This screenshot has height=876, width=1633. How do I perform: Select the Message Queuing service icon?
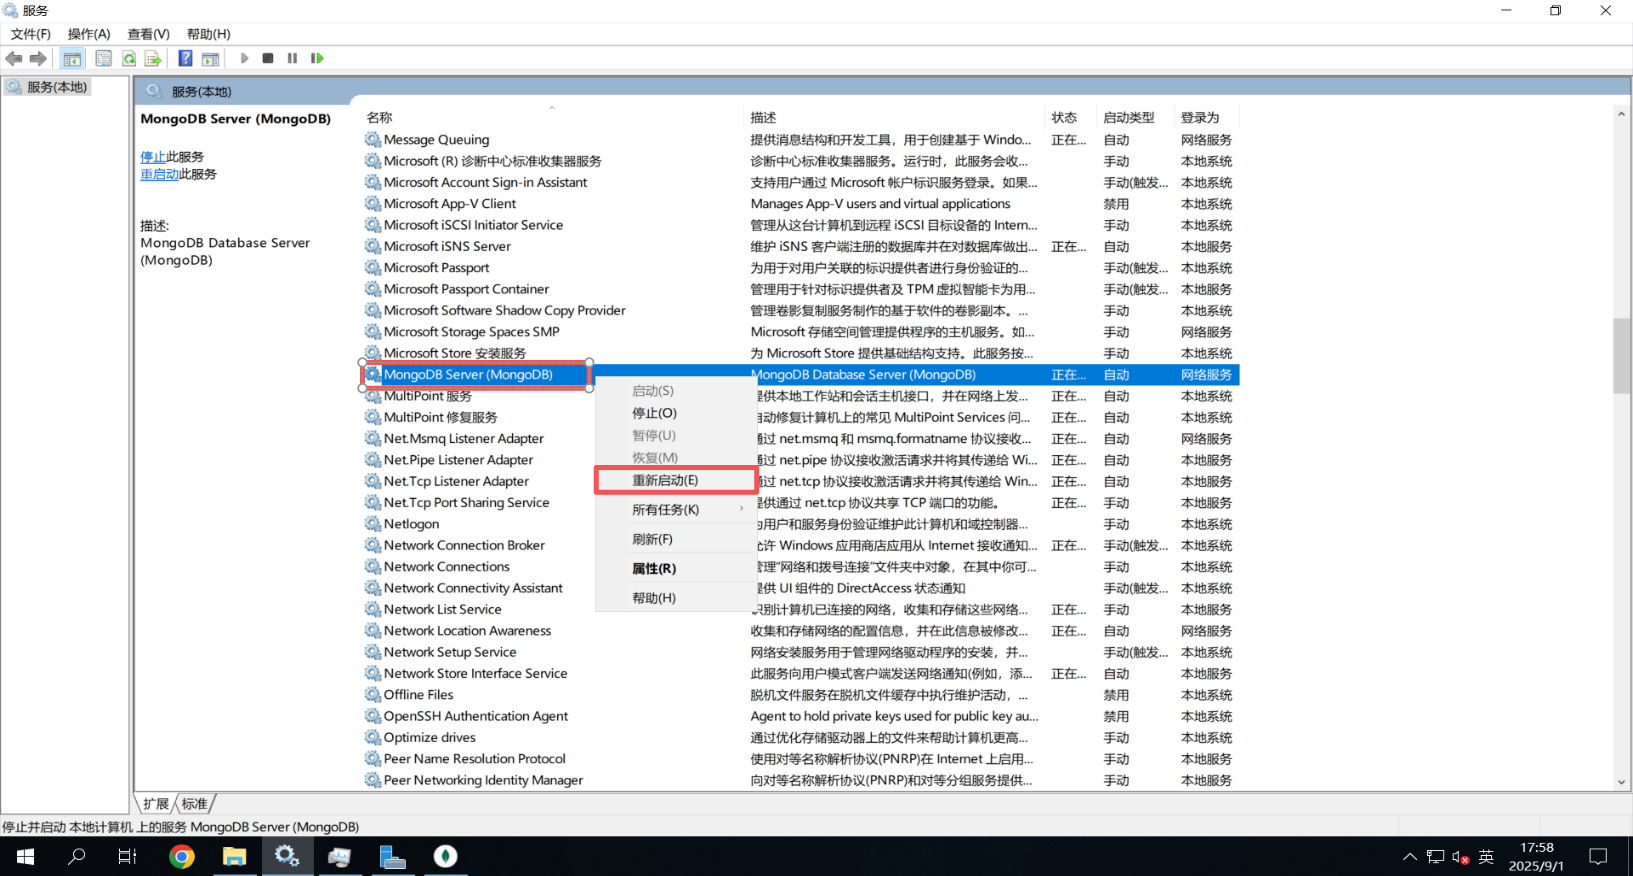point(373,140)
